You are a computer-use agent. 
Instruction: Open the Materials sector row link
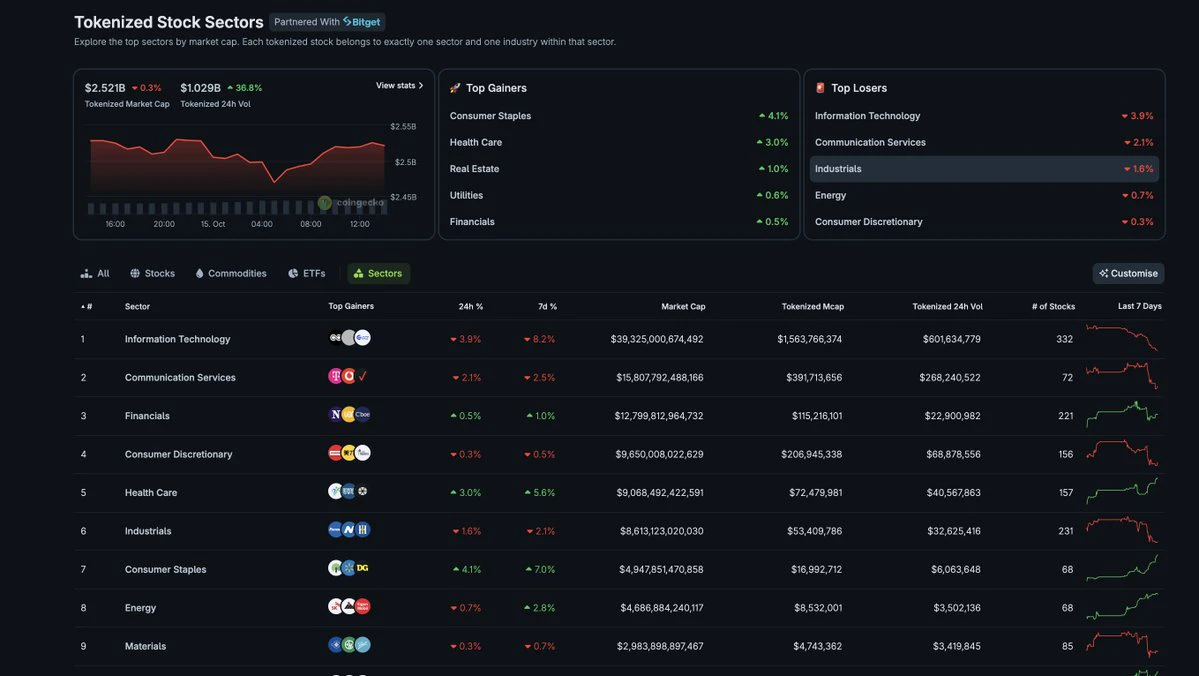145,646
